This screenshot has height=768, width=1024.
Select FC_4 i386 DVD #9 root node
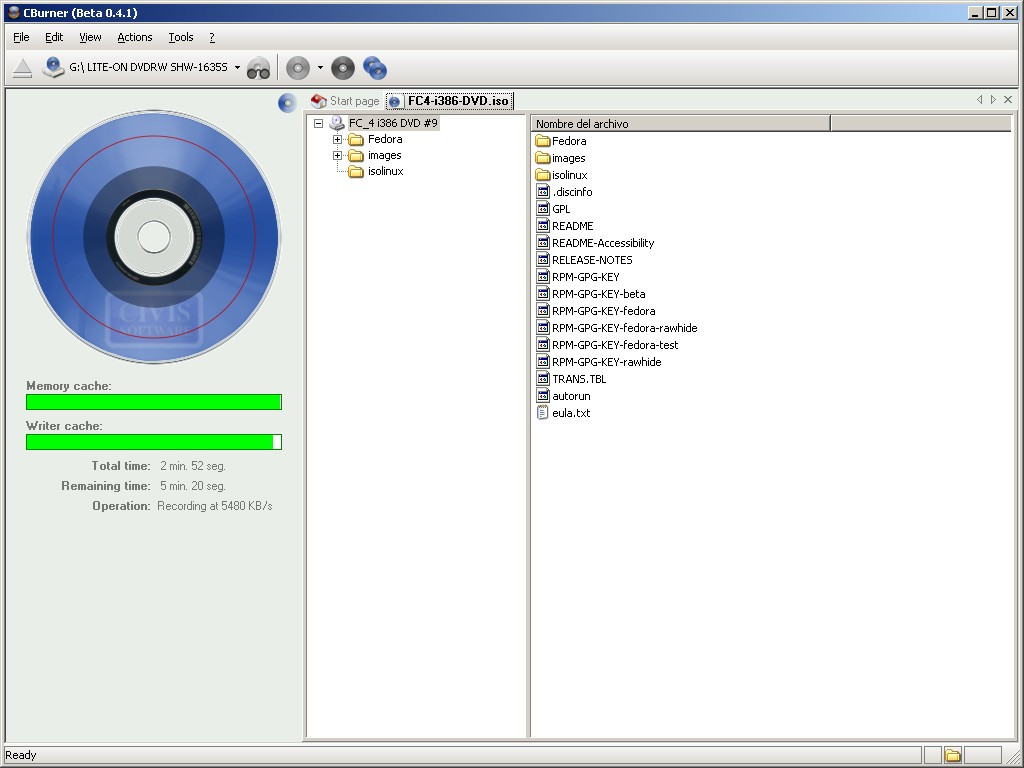(393, 123)
